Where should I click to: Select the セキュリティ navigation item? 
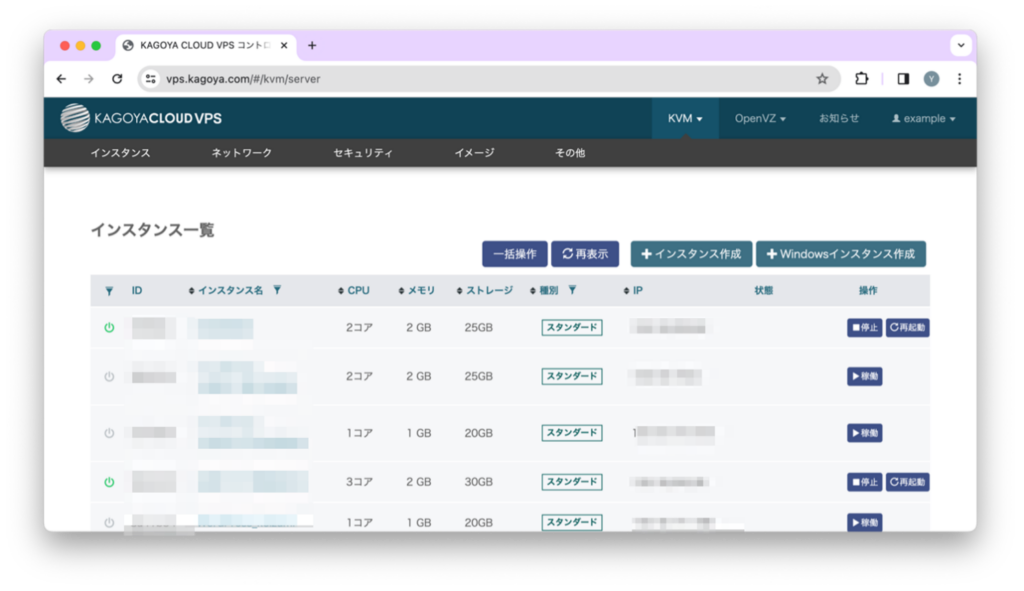[x=363, y=153]
